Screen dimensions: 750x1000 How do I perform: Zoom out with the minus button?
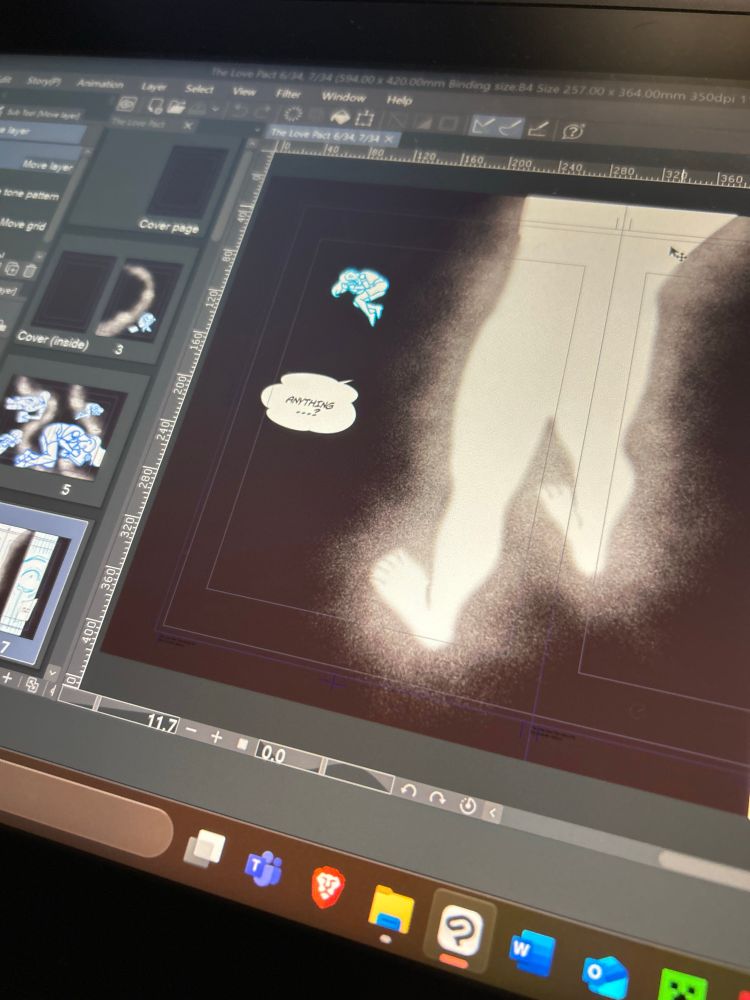click(191, 729)
